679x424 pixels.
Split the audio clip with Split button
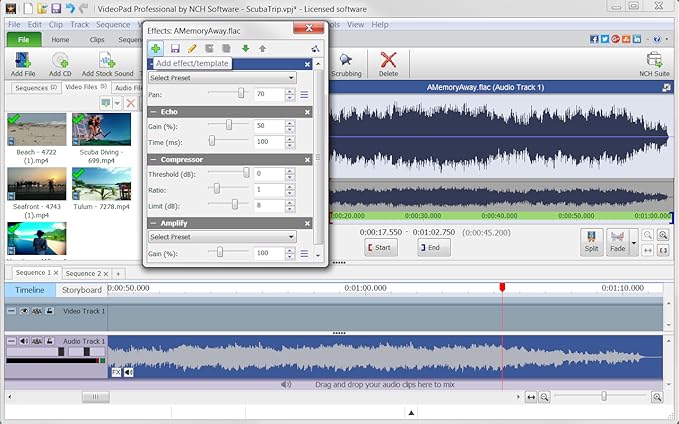(x=591, y=242)
